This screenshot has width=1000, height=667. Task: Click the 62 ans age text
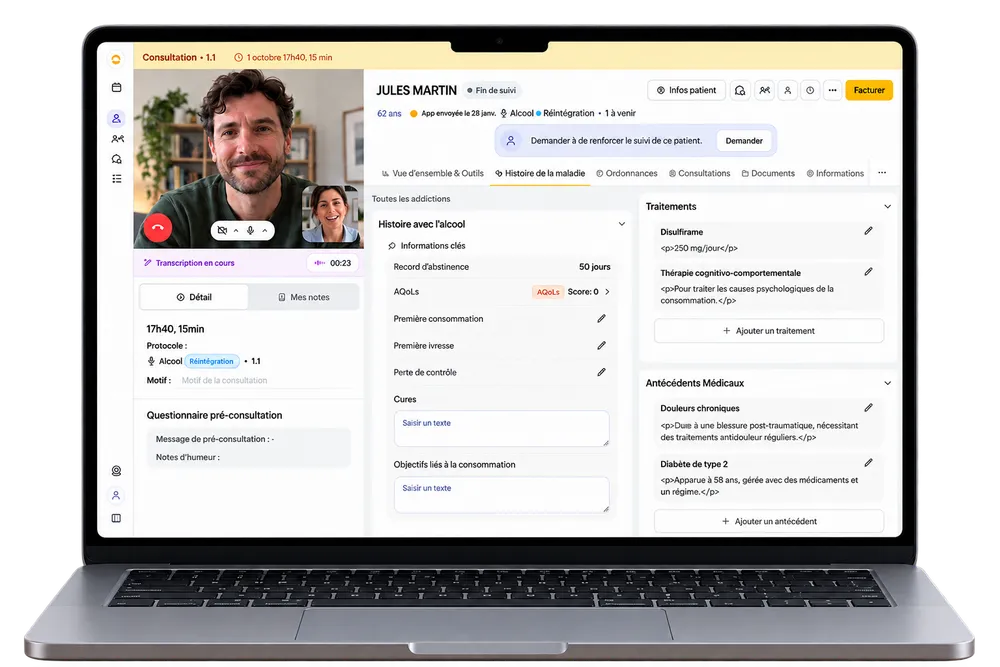pyautogui.click(x=389, y=114)
